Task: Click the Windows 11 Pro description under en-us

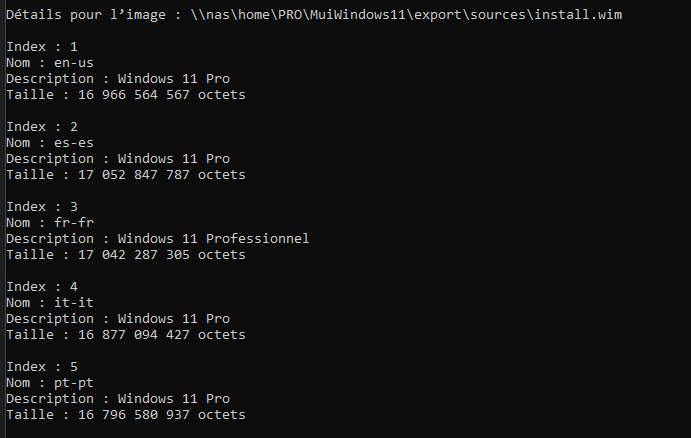Action: point(118,79)
